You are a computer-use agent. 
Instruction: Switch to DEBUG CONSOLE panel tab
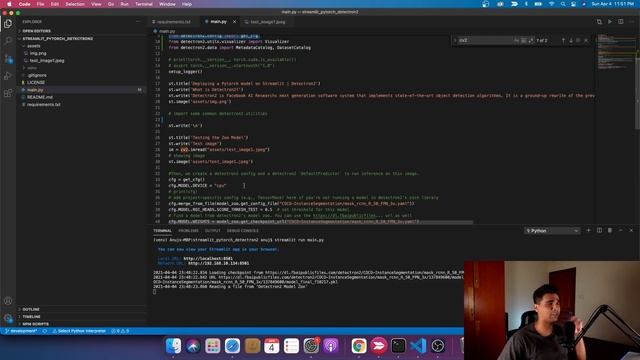tap(242, 231)
